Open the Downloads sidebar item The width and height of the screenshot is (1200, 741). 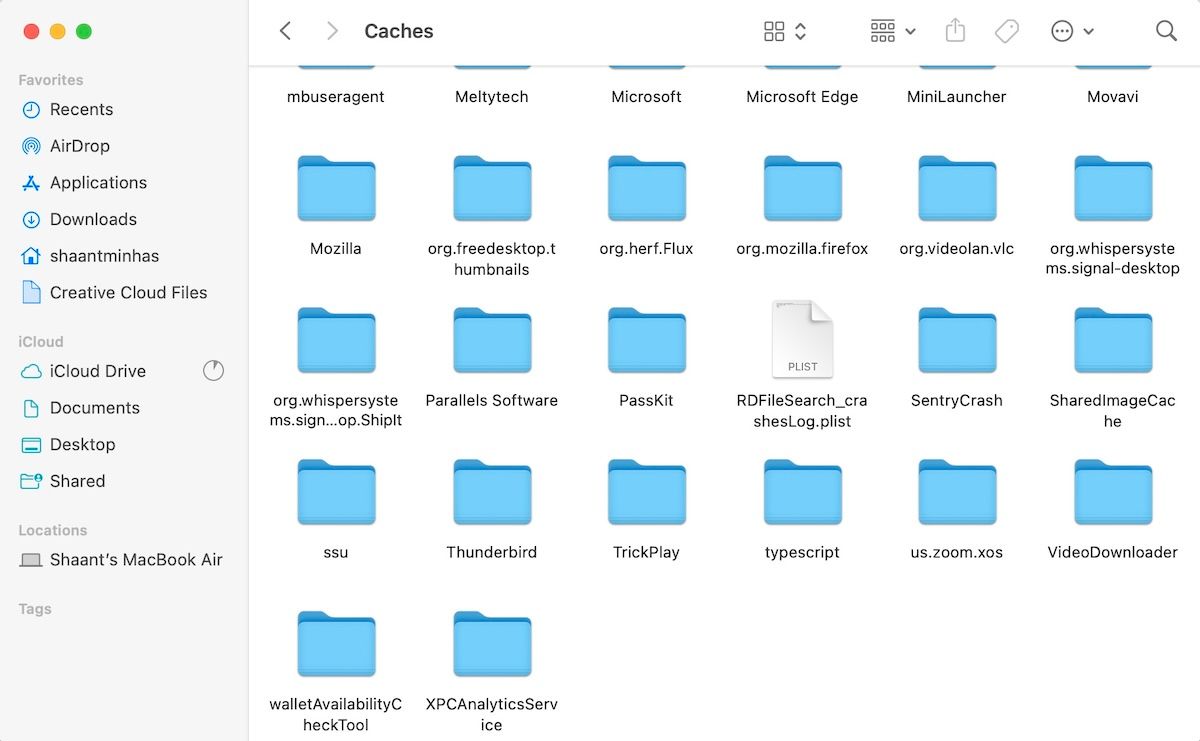pos(93,219)
